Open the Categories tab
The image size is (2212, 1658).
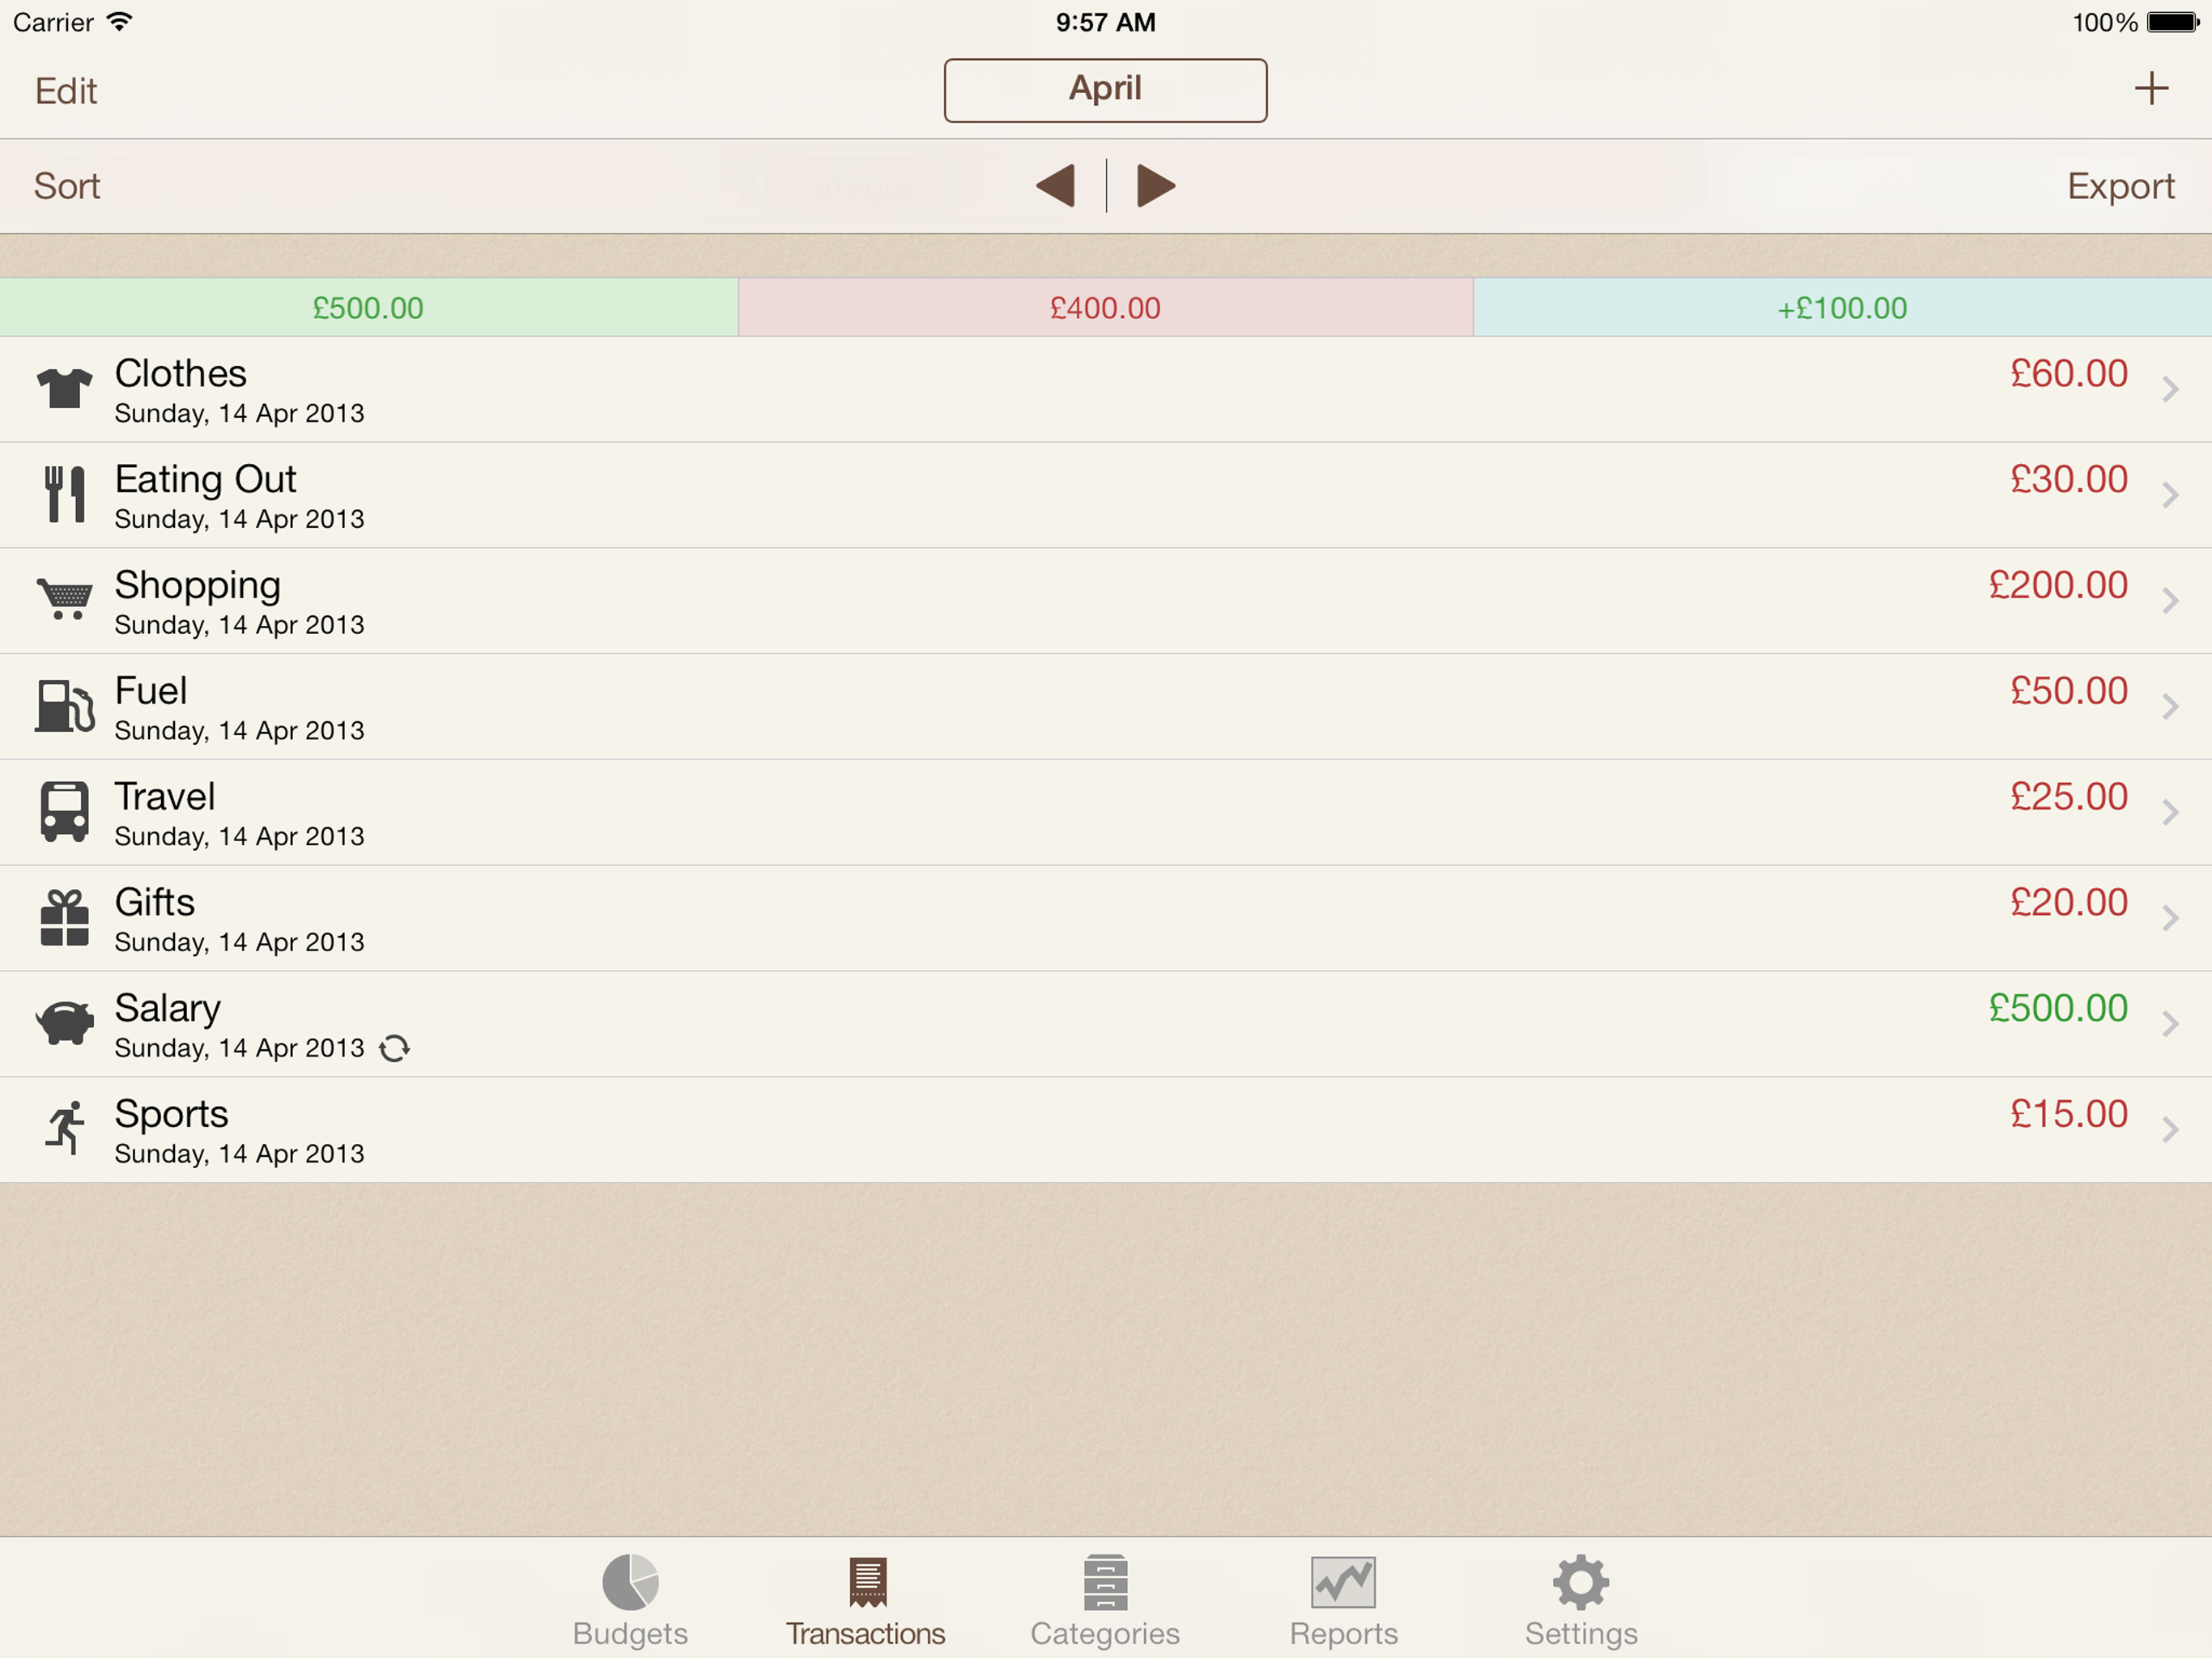(x=1105, y=1600)
